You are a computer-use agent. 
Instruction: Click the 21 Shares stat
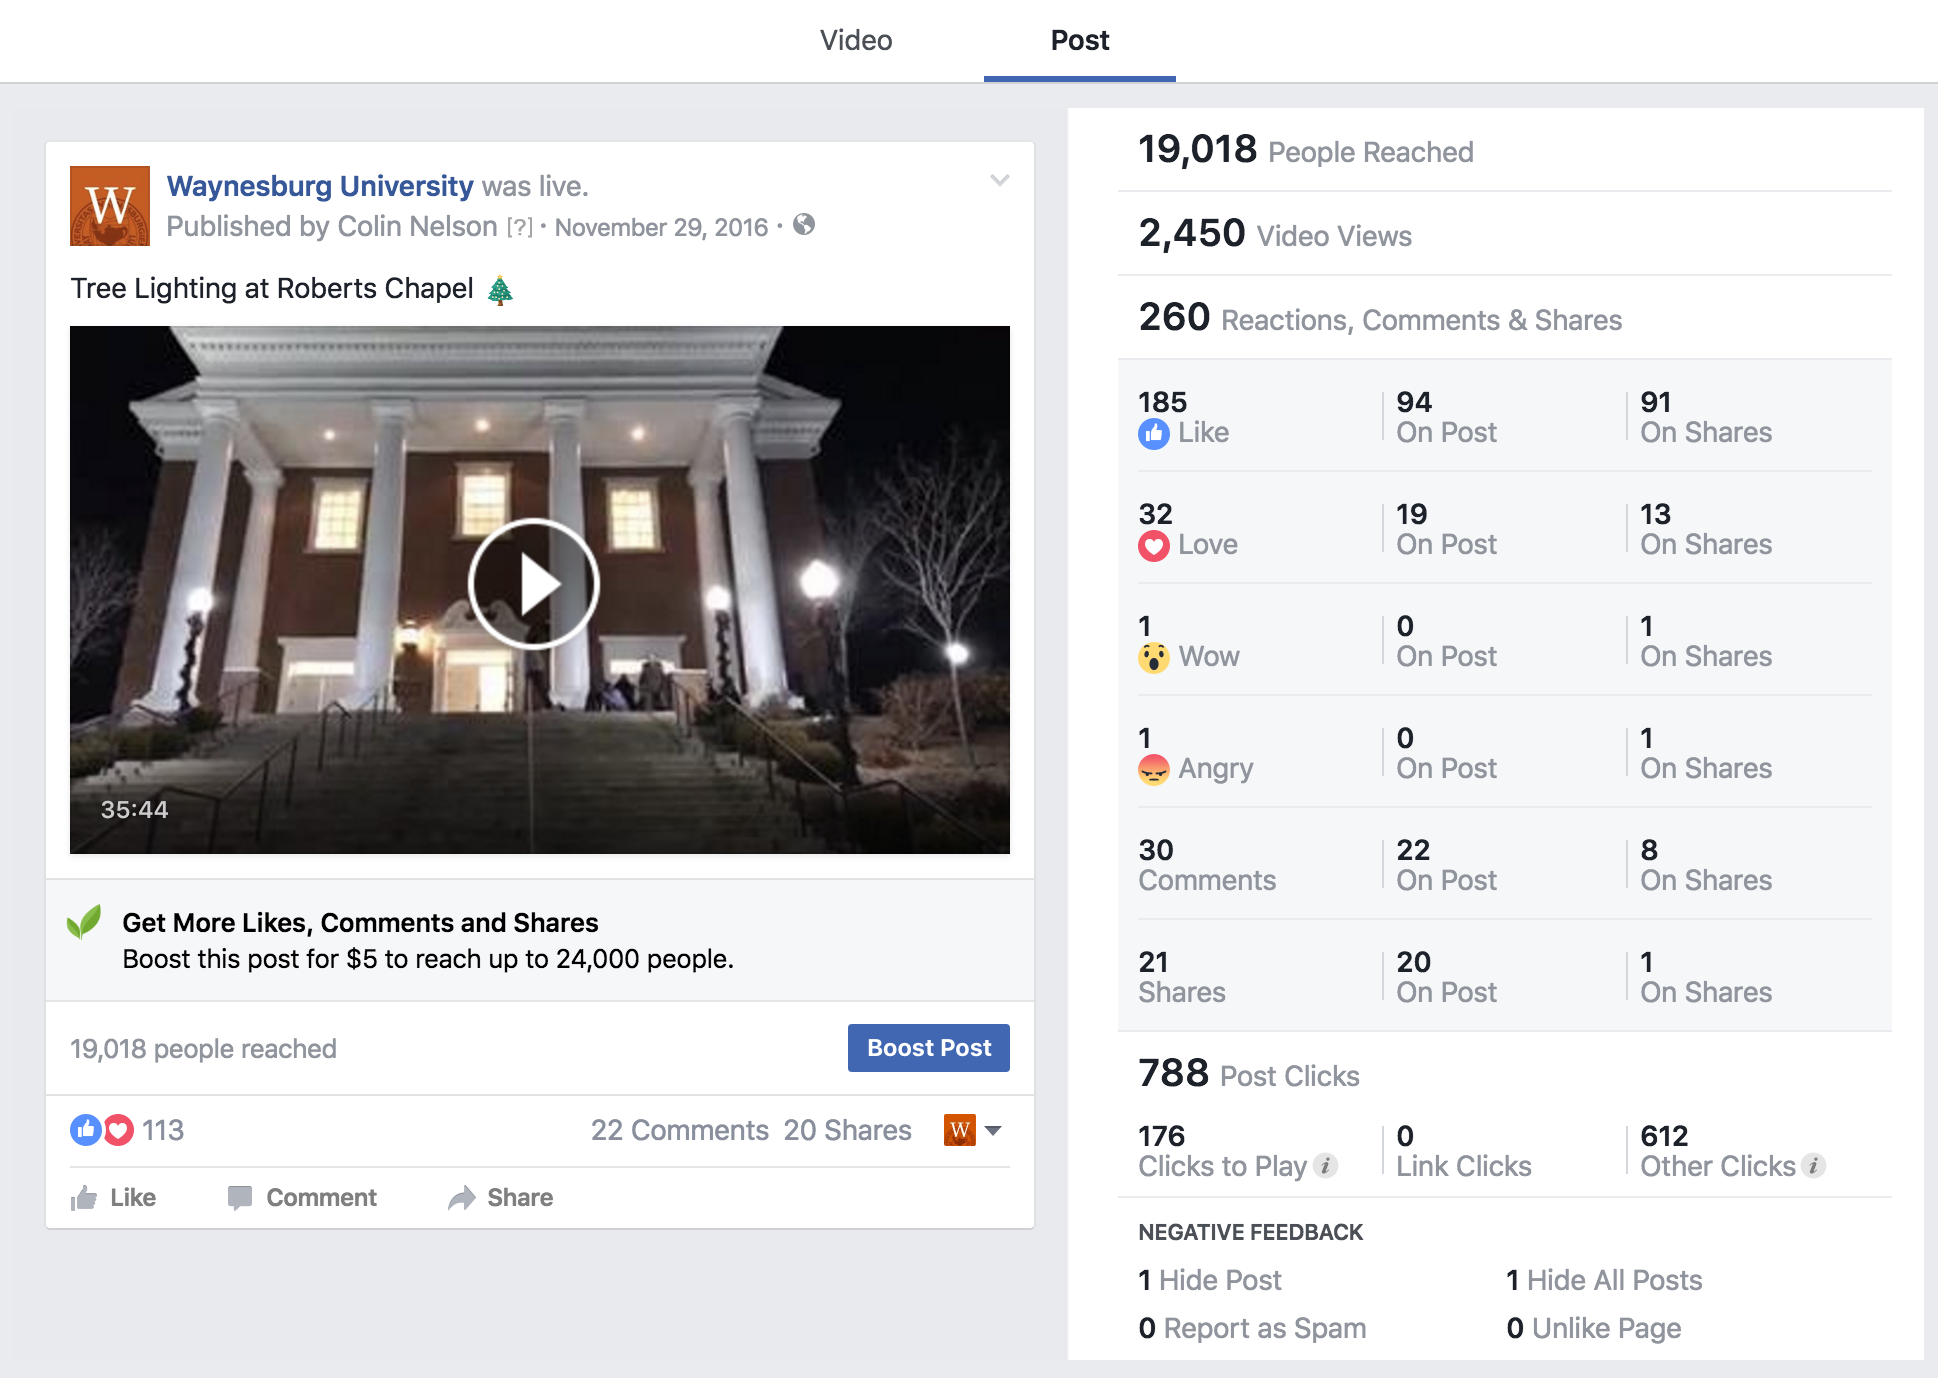(x=1182, y=977)
